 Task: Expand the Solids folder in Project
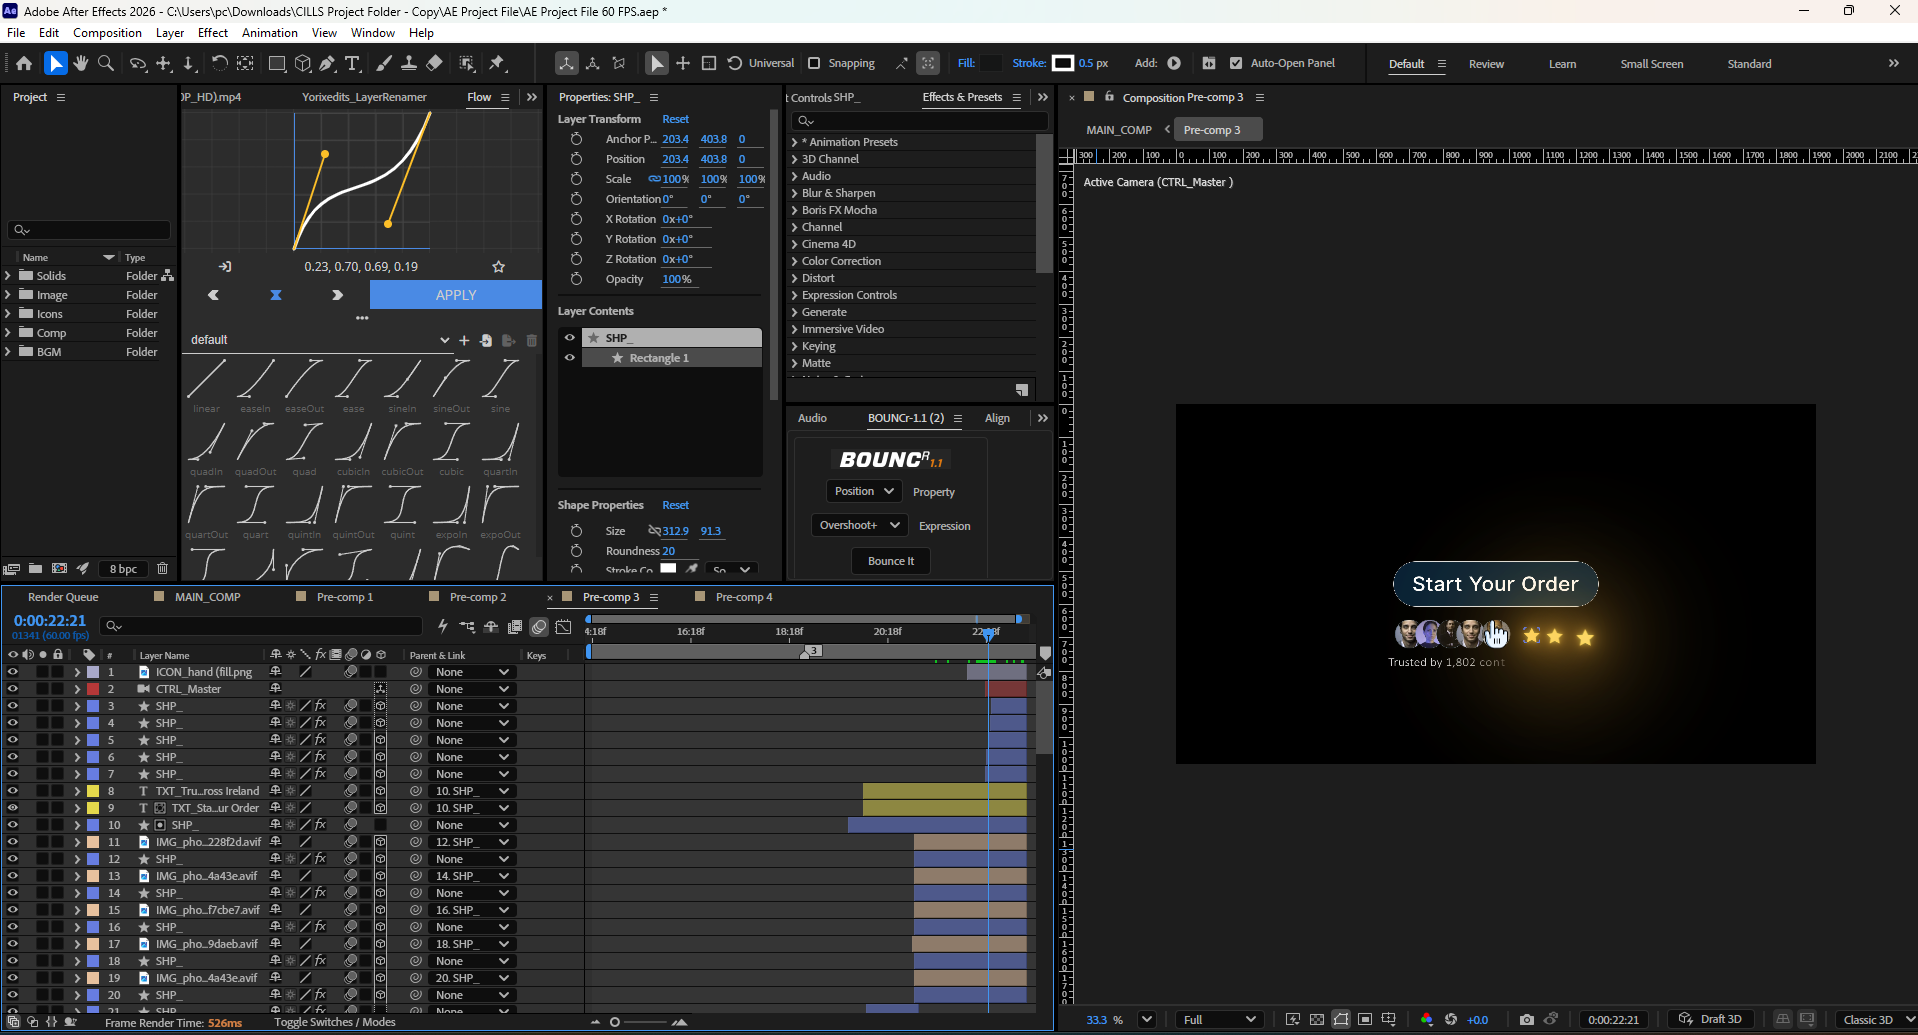click(8, 275)
